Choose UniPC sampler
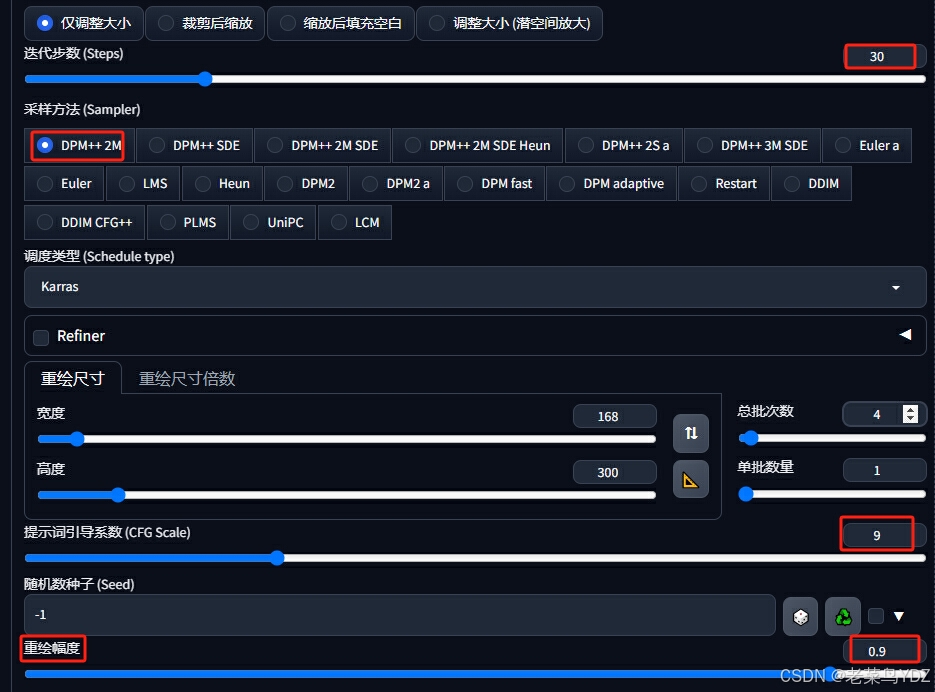 pos(273,223)
